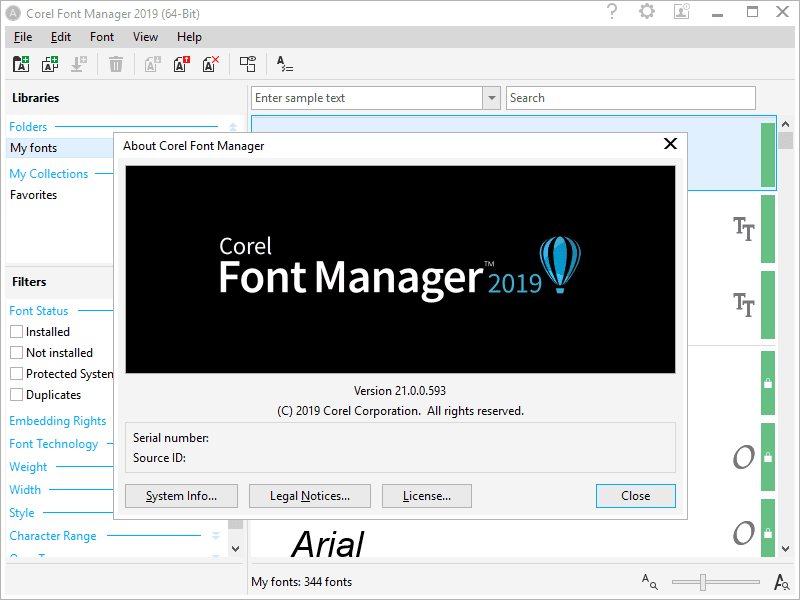Open the View menu
800x600 pixels.
(145, 37)
